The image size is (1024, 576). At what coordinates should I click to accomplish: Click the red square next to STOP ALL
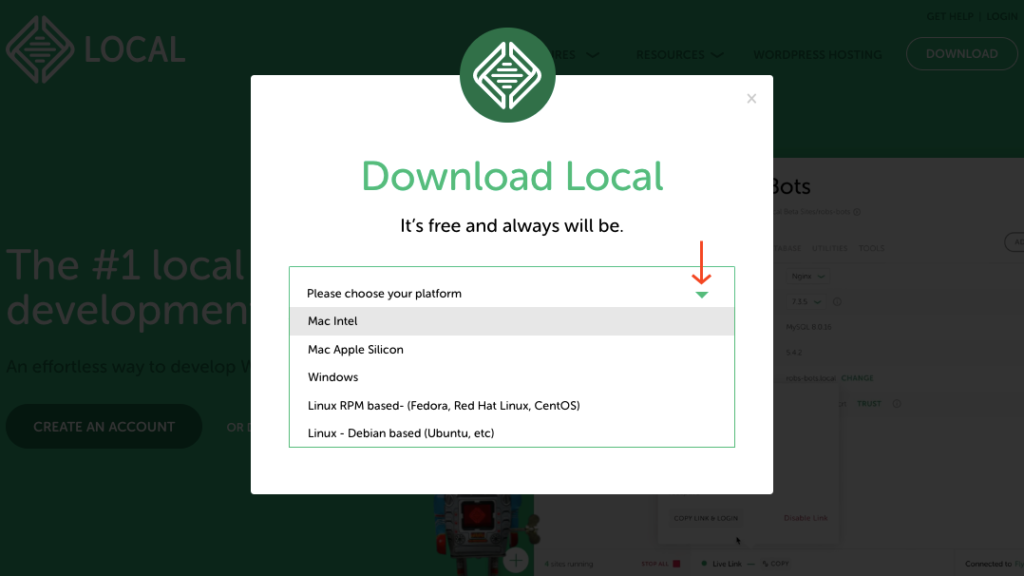(676, 562)
